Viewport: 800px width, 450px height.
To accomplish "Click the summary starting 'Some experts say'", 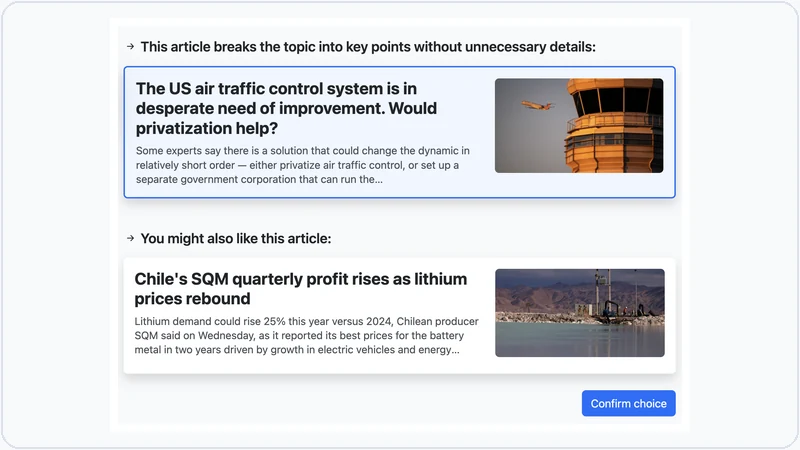I will pos(303,165).
